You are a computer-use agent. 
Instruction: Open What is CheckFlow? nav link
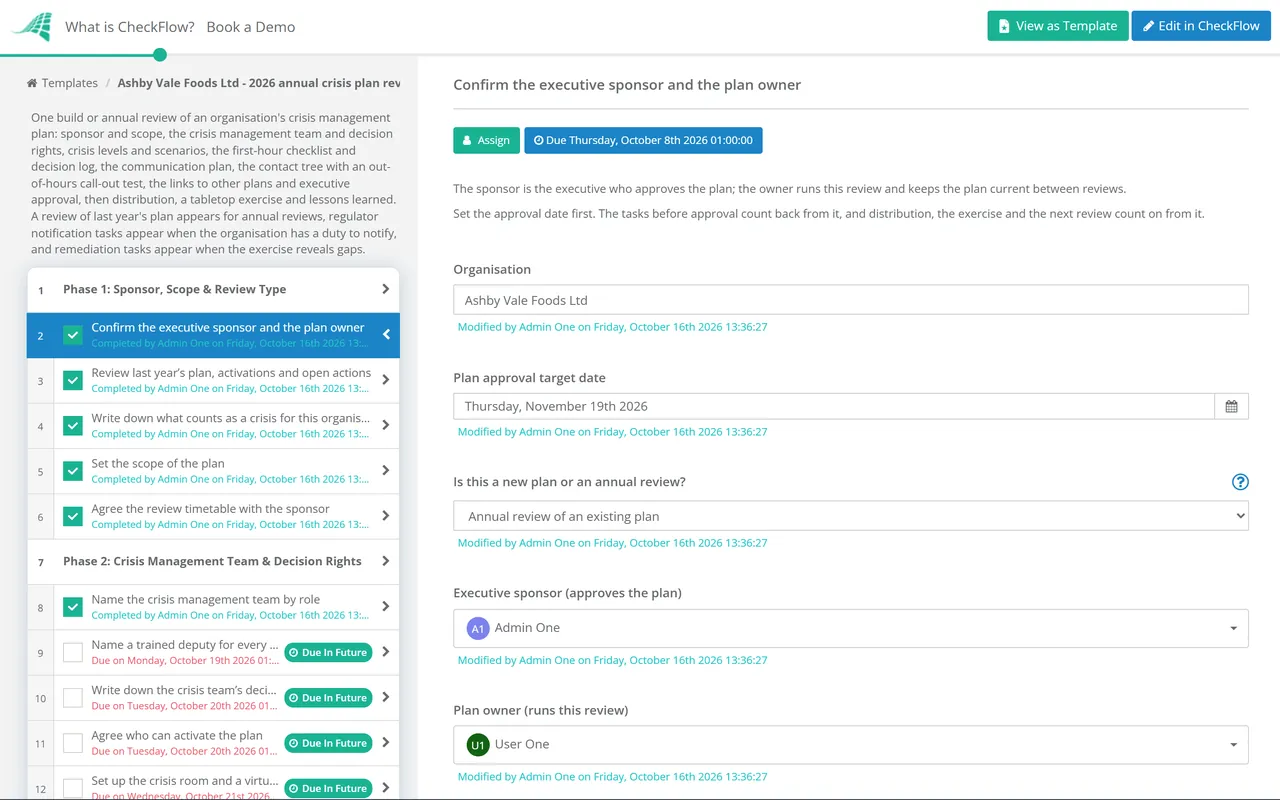(x=130, y=27)
